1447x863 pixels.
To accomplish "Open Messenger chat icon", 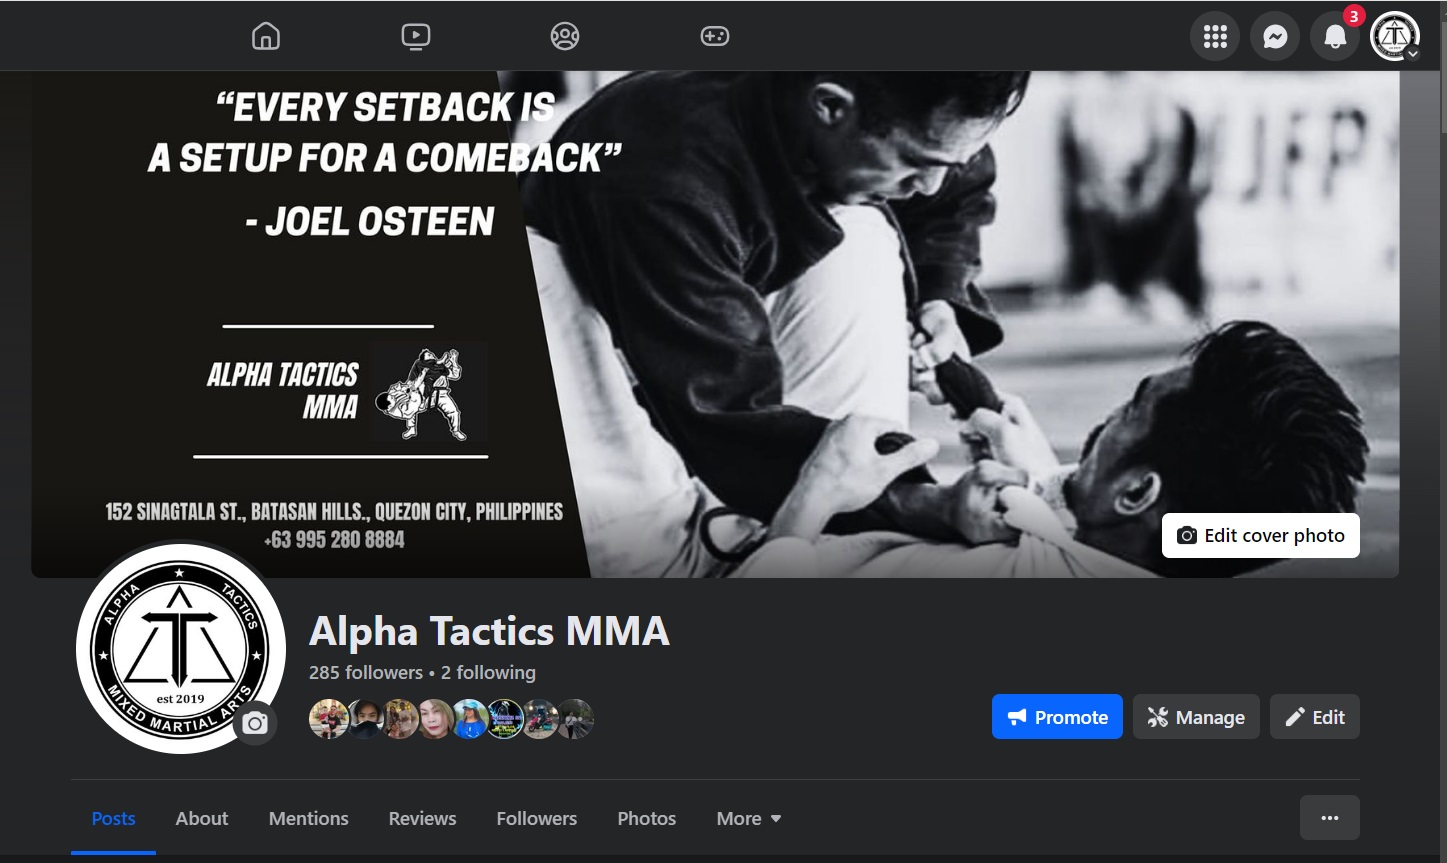I will pyautogui.click(x=1275, y=37).
